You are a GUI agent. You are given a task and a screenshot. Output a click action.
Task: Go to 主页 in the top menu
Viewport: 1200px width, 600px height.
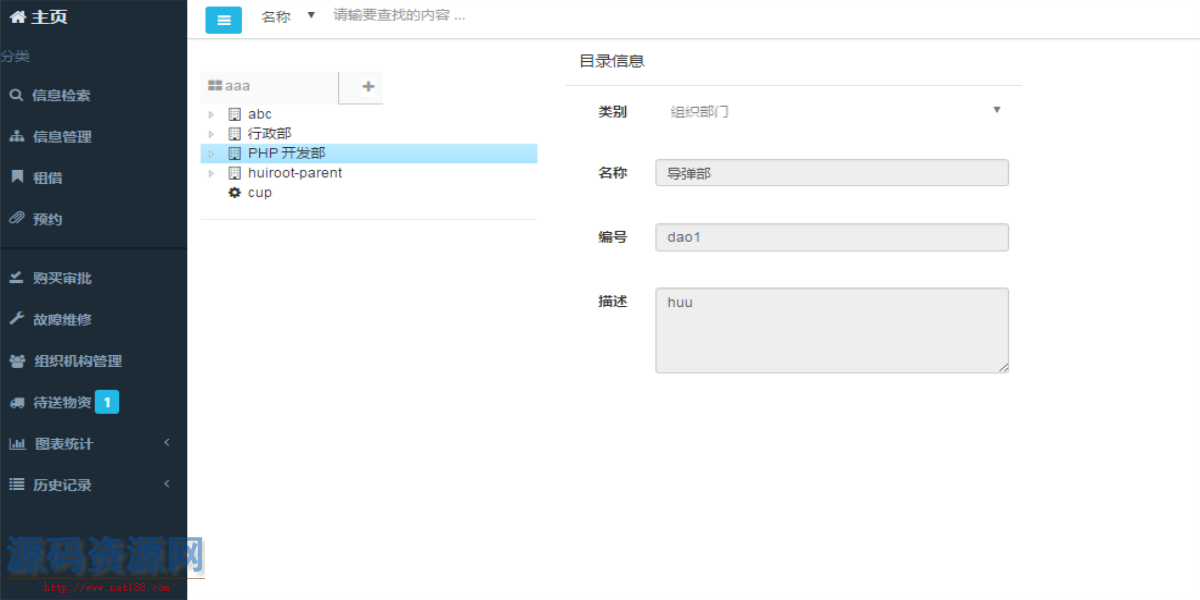click(40, 16)
